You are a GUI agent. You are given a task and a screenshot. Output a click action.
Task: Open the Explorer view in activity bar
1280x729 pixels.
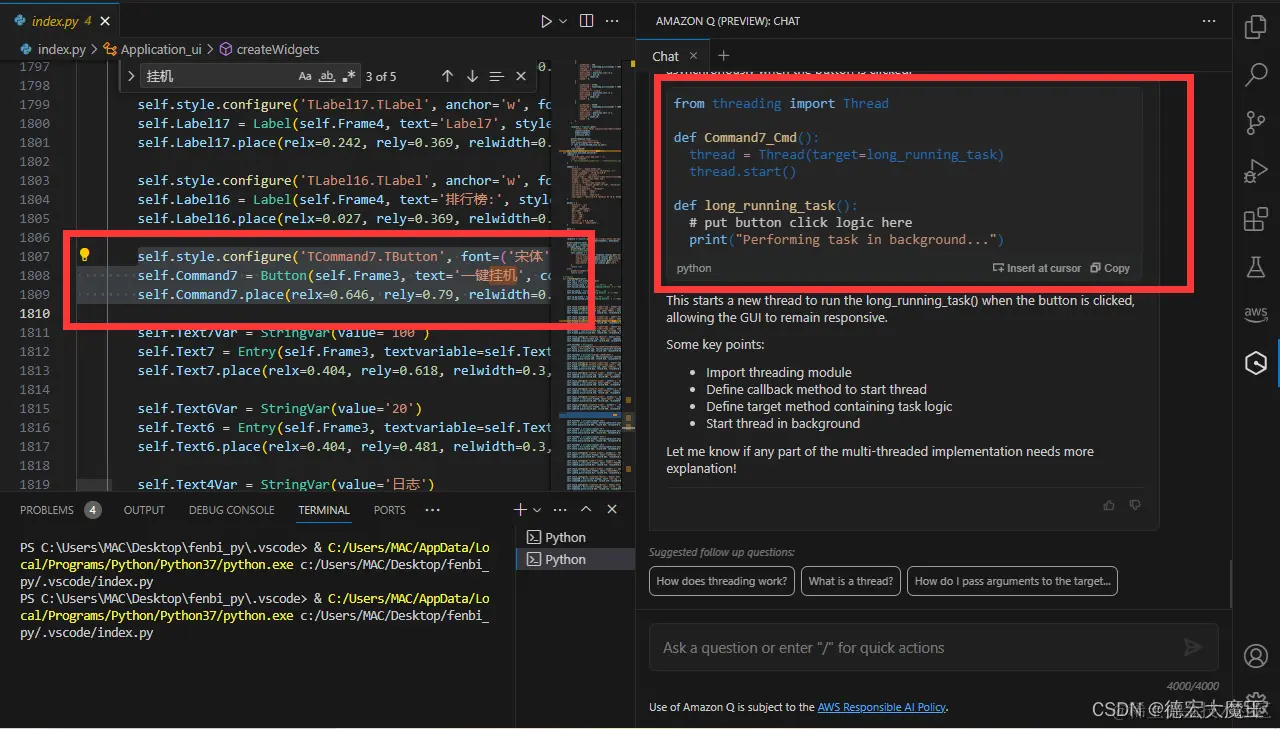coord(1255,27)
